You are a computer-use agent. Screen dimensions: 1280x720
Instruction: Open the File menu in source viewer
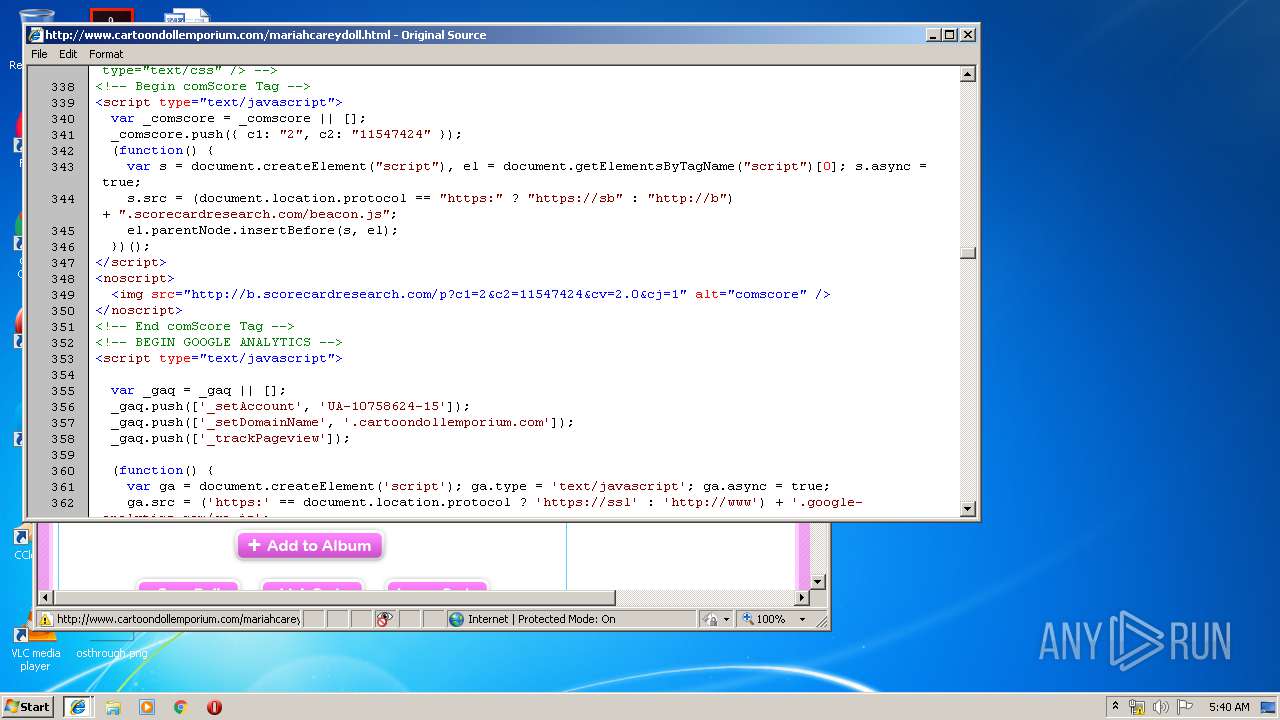(39, 54)
